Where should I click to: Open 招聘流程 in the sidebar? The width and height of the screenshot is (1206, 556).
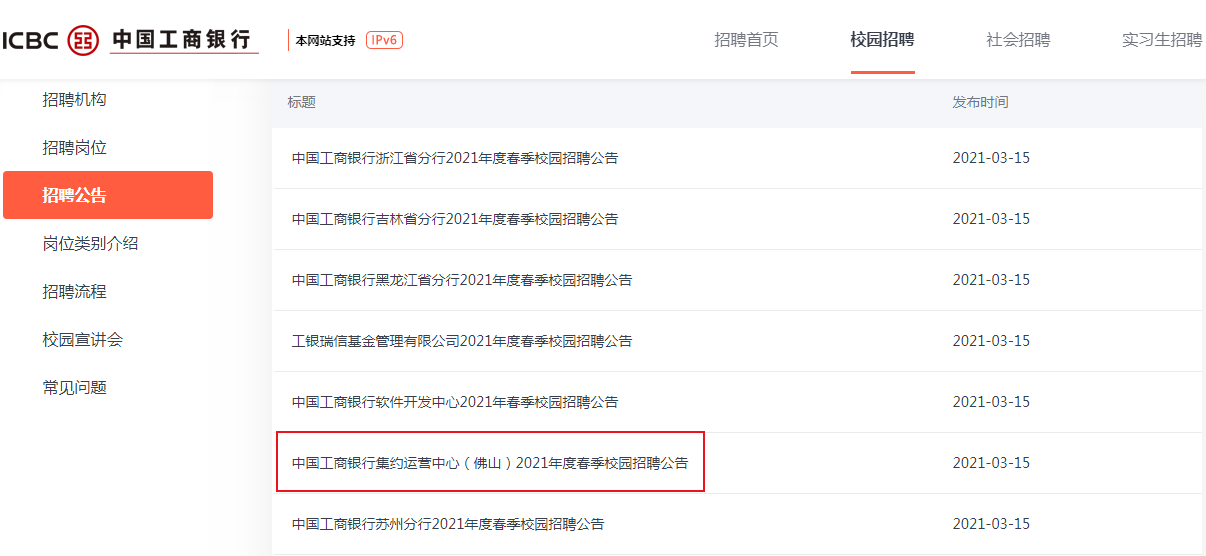(74, 292)
